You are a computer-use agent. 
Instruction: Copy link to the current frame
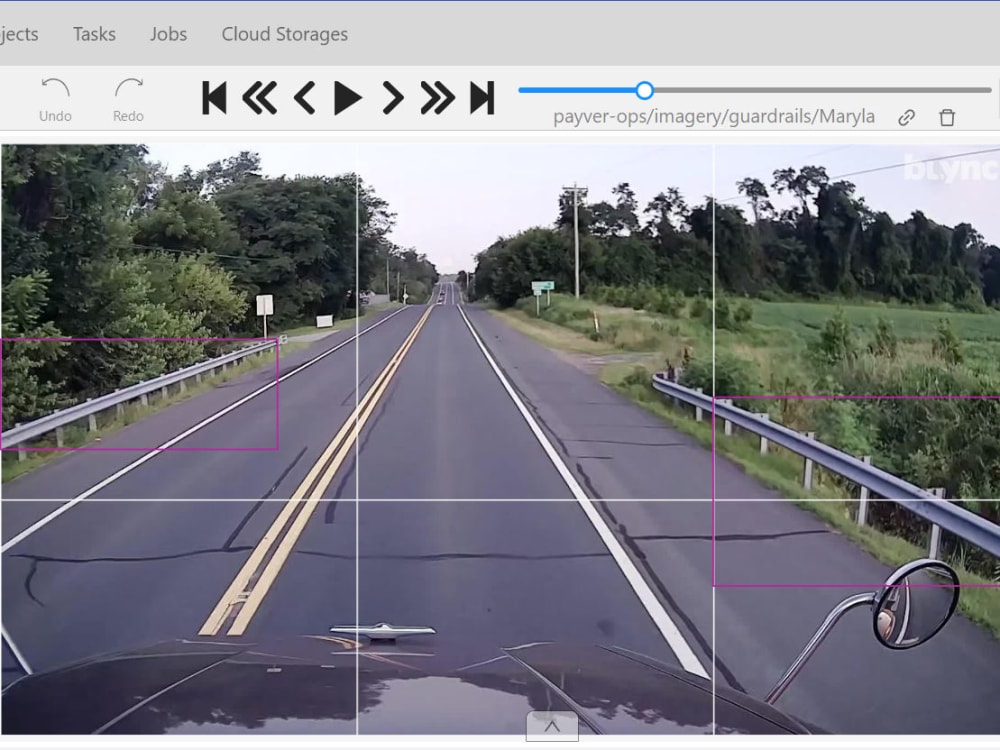pos(906,117)
